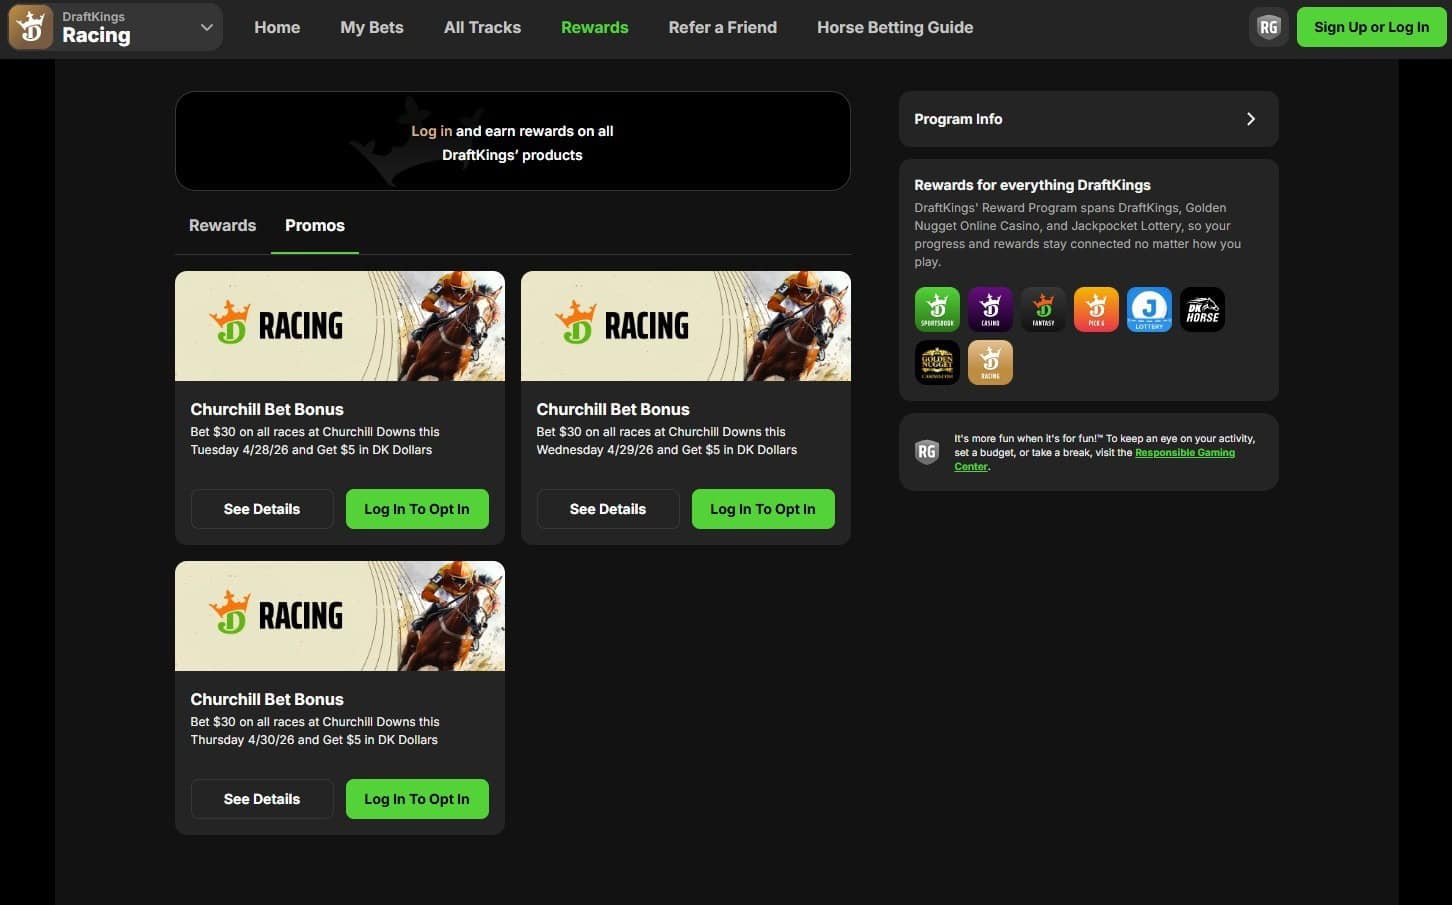Image resolution: width=1452 pixels, height=905 pixels.
Task: Switch to the Rewards tab
Action: point(222,226)
